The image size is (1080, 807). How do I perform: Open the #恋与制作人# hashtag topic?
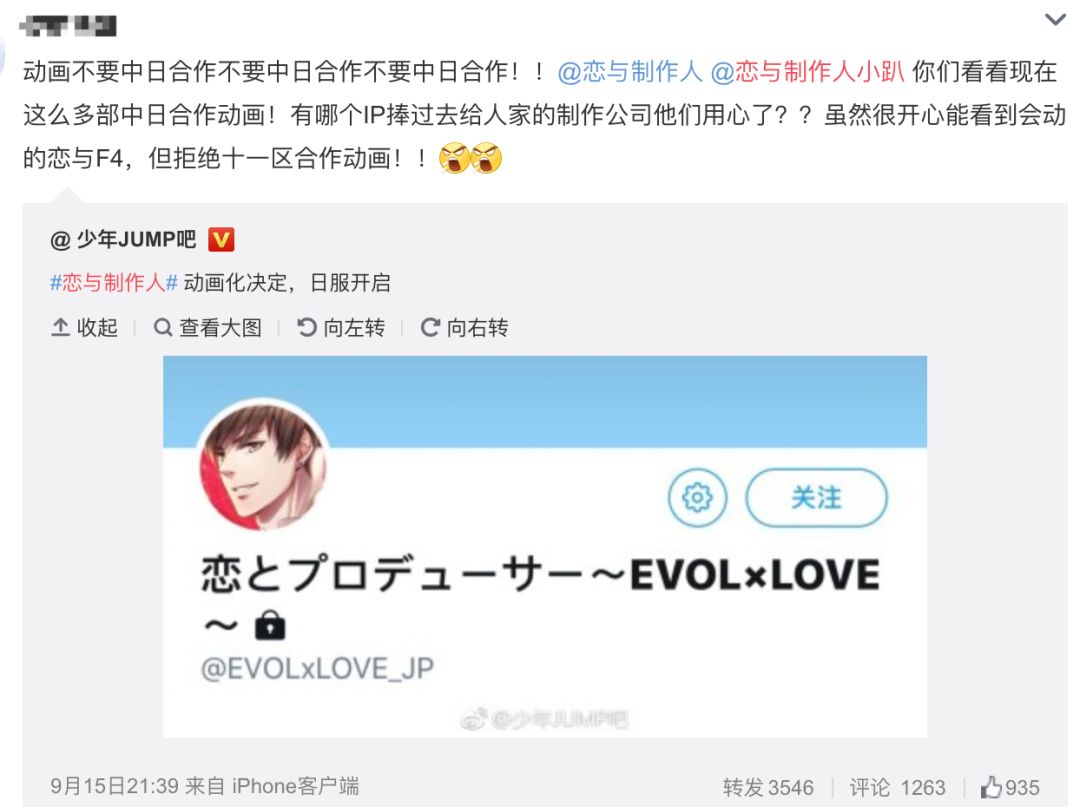[114, 283]
